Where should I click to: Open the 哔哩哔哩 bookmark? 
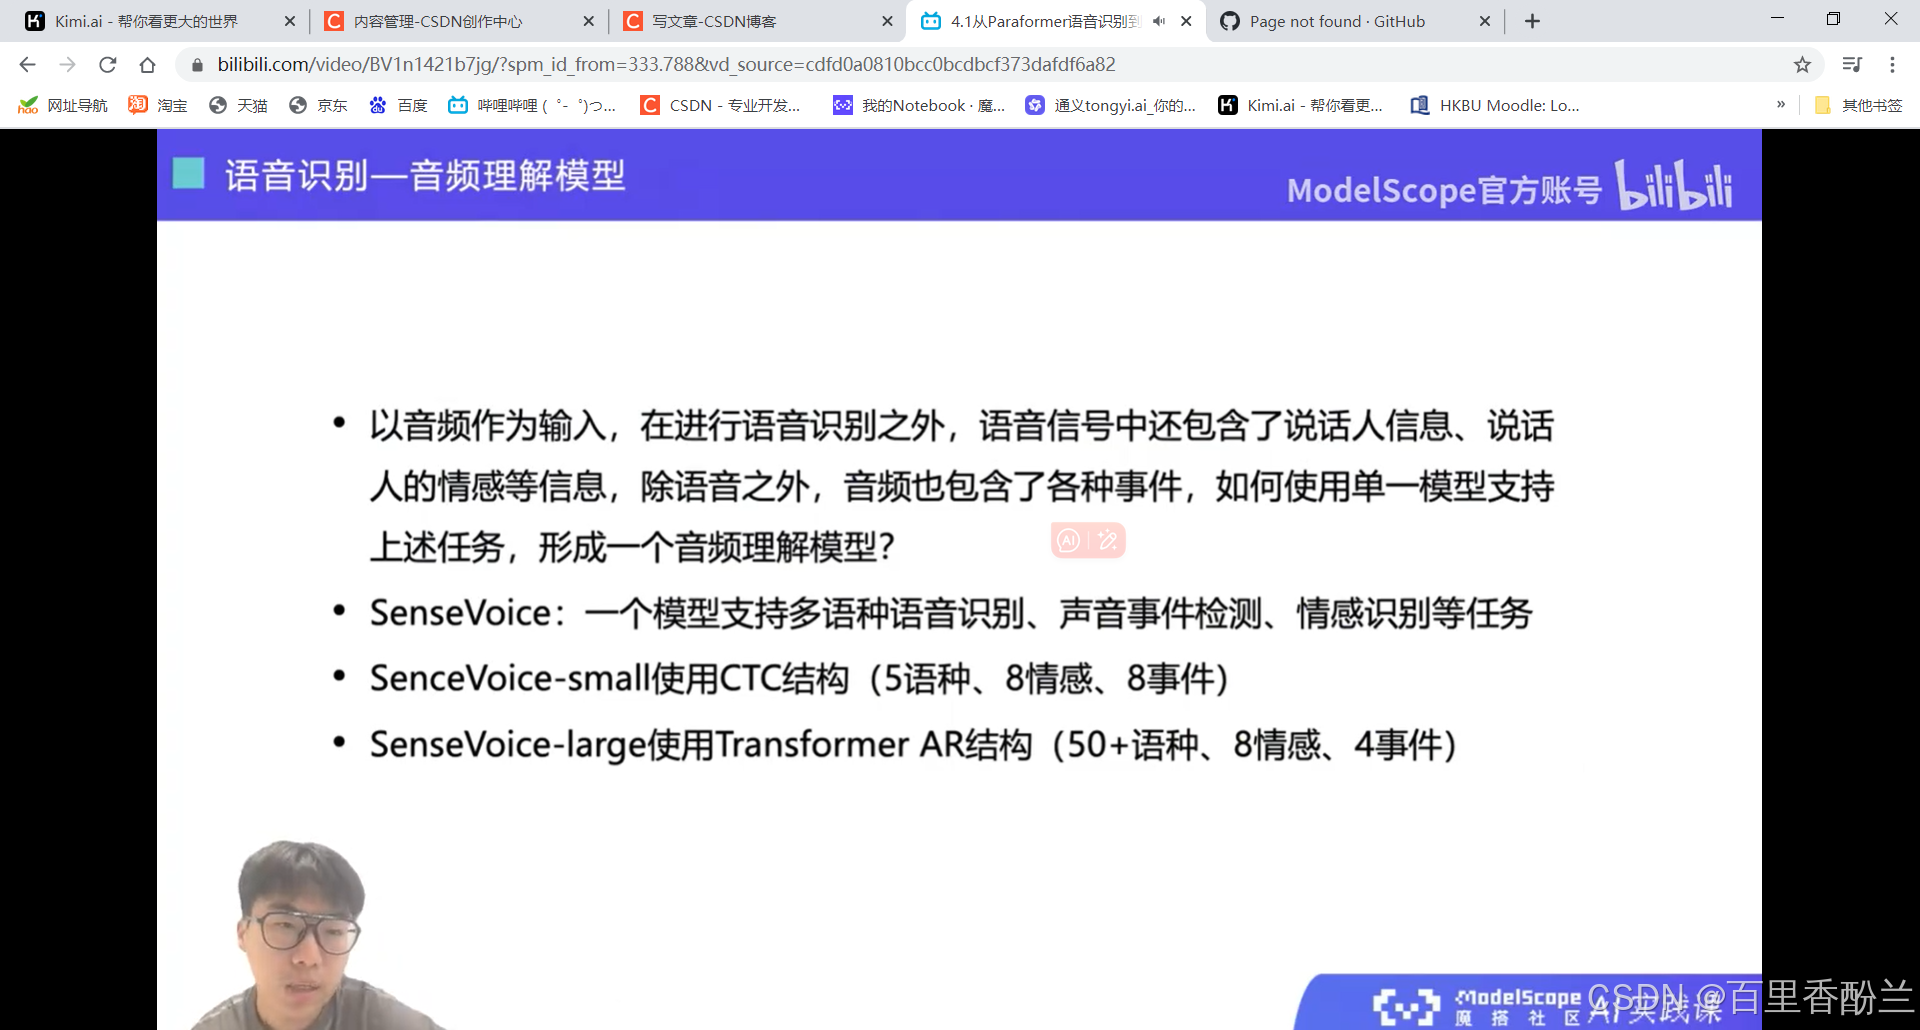click(x=532, y=105)
